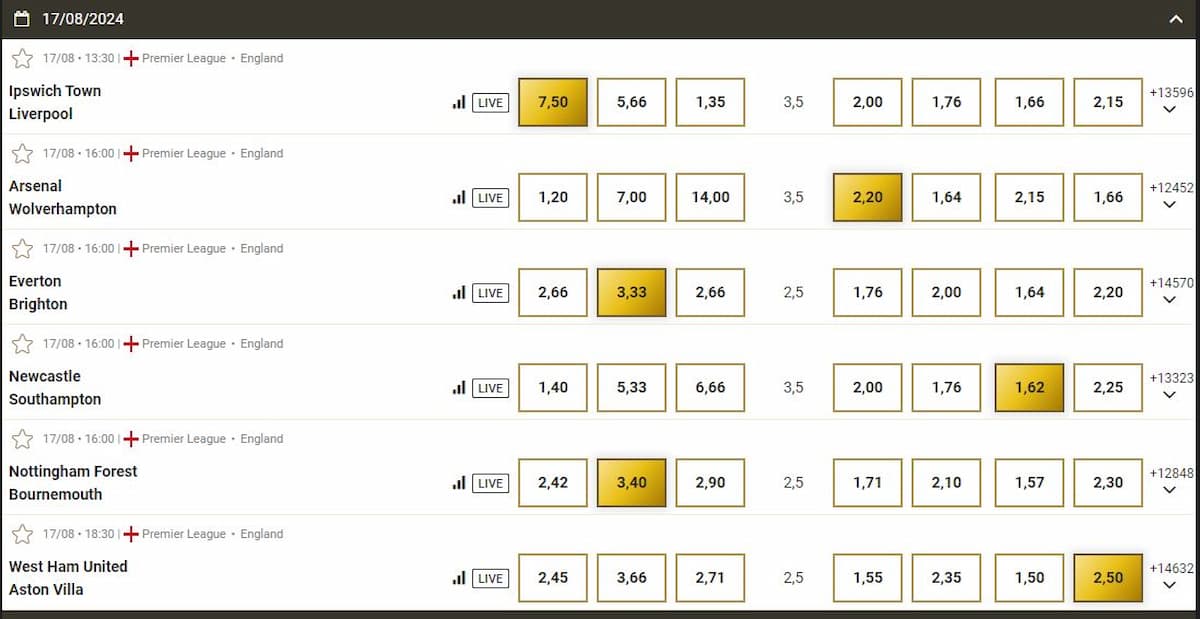Click LIVE badge for Arsenal vs Wolverhampton
The height and width of the screenshot is (619, 1200).
(x=490, y=198)
